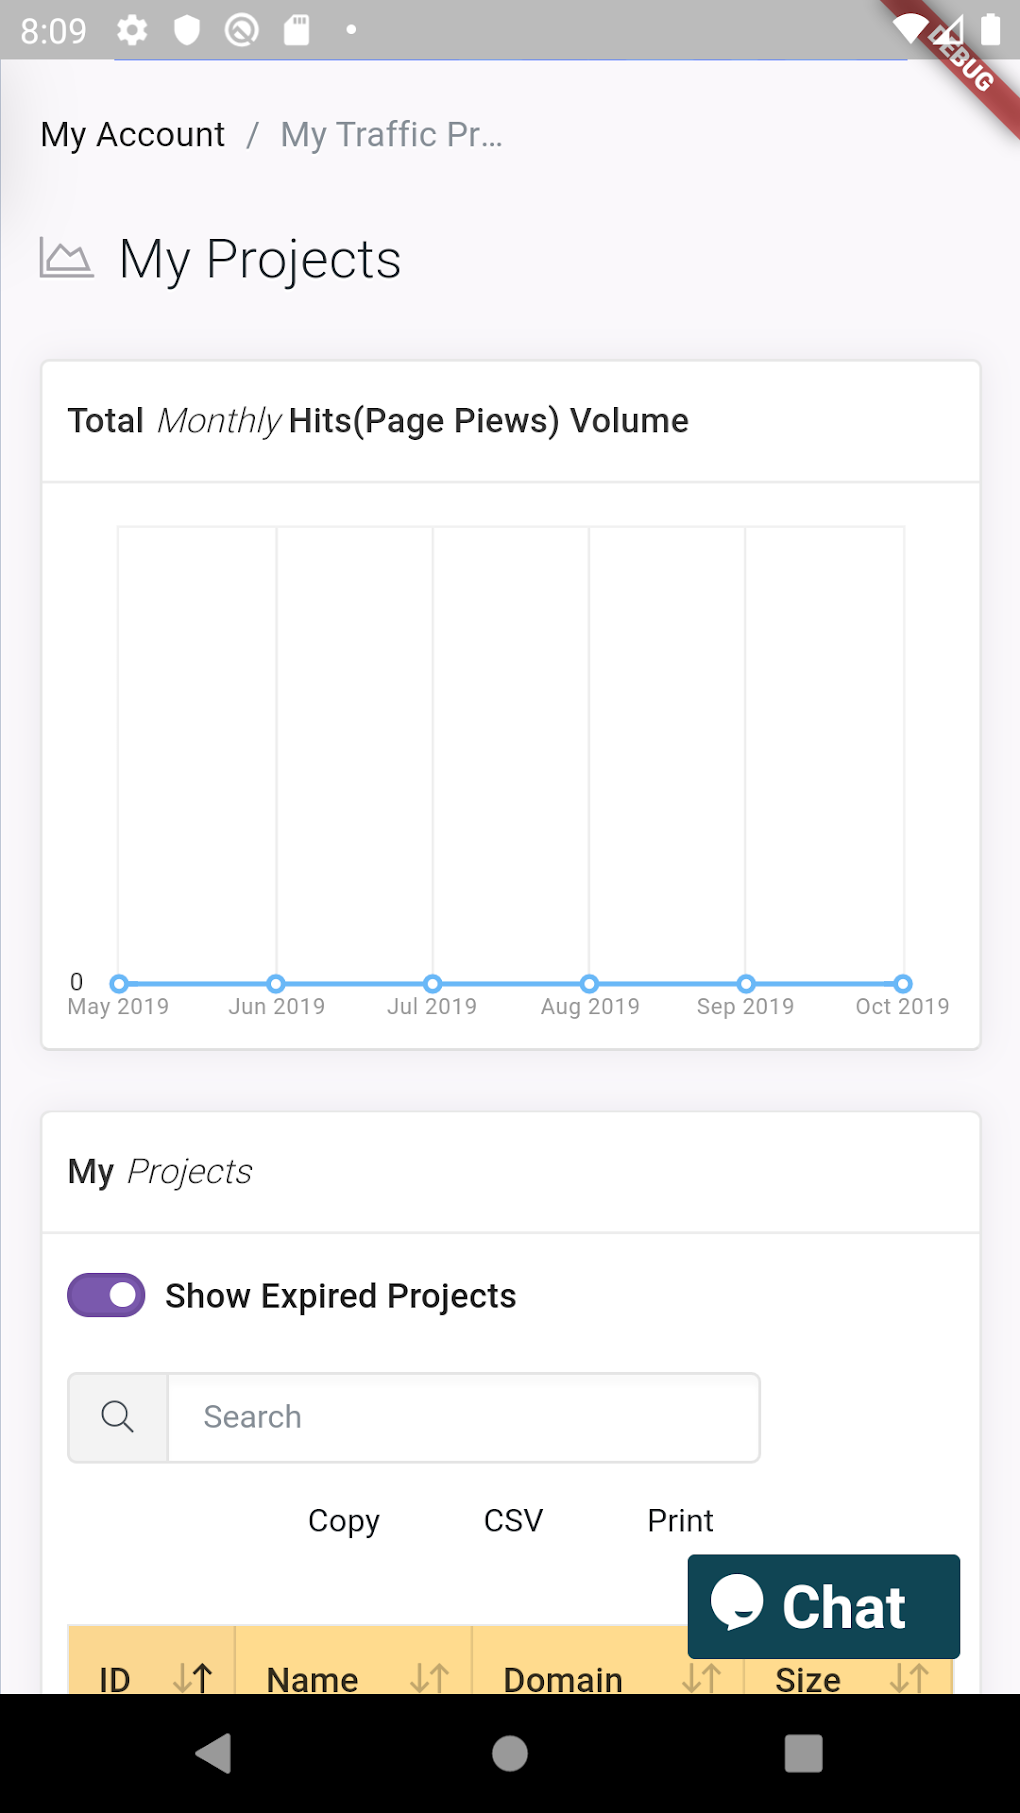The width and height of the screenshot is (1020, 1813).
Task: Toggle Show Expired Projects switch
Action: pyautogui.click(x=106, y=1295)
